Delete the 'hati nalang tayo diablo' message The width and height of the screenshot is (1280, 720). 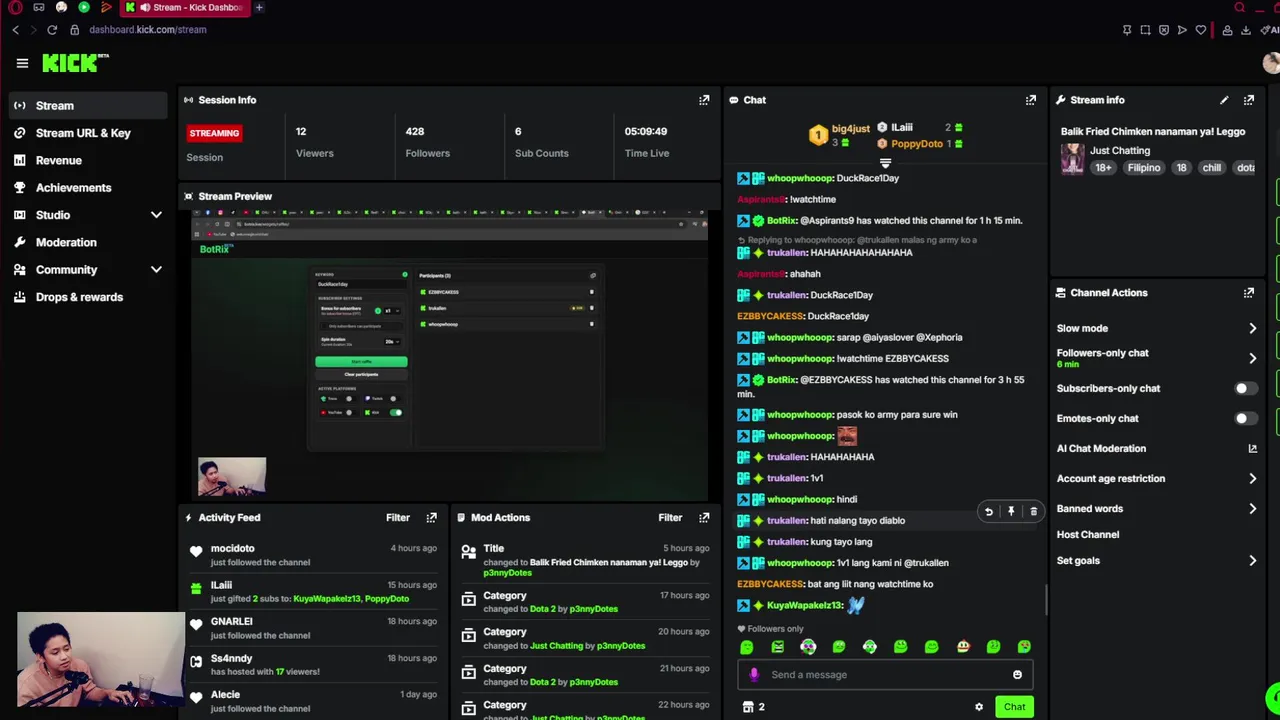[x=1033, y=512]
